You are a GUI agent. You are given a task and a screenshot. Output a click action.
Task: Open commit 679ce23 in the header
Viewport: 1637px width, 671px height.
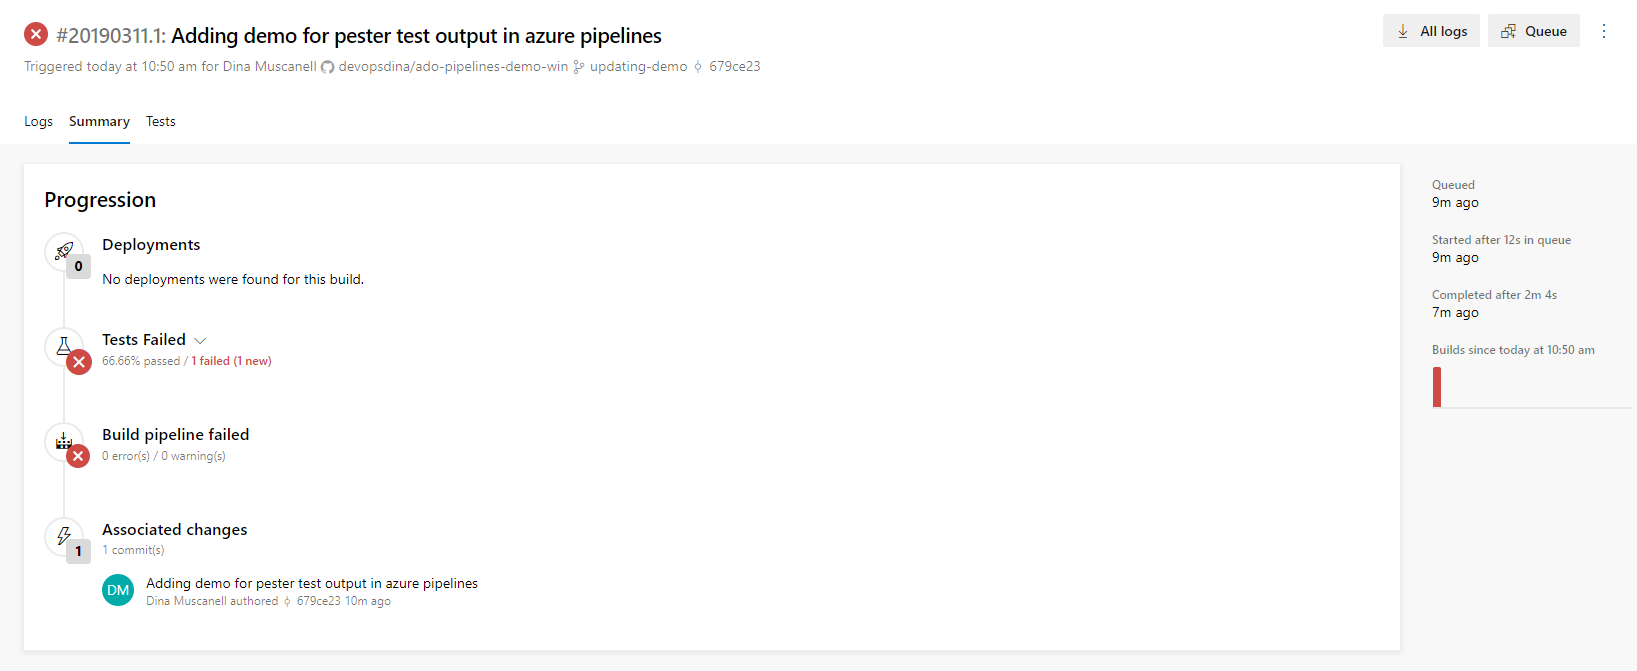(x=735, y=67)
